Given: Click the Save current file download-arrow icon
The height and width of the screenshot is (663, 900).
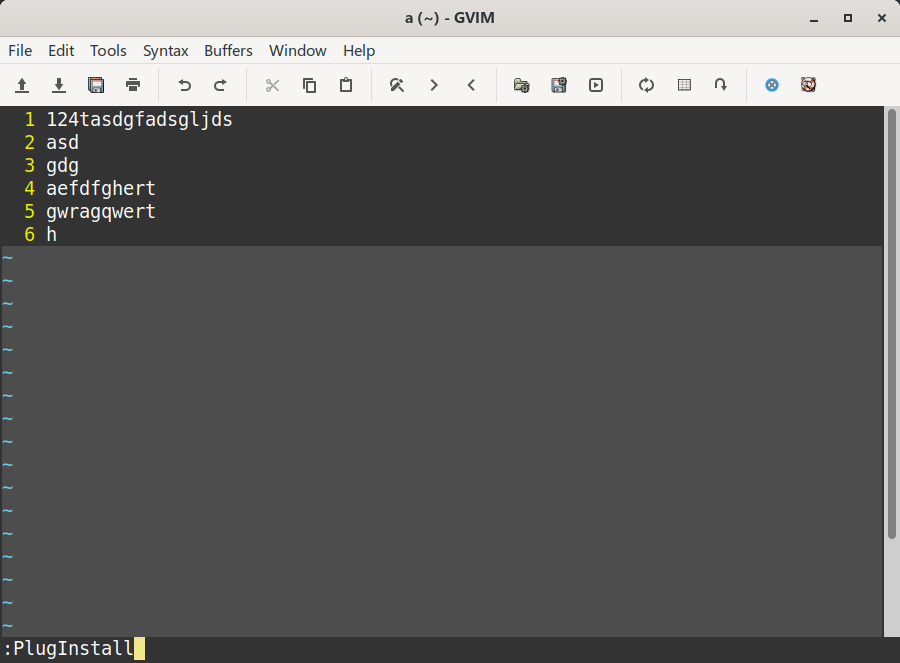Looking at the screenshot, I should click(59, 85).
